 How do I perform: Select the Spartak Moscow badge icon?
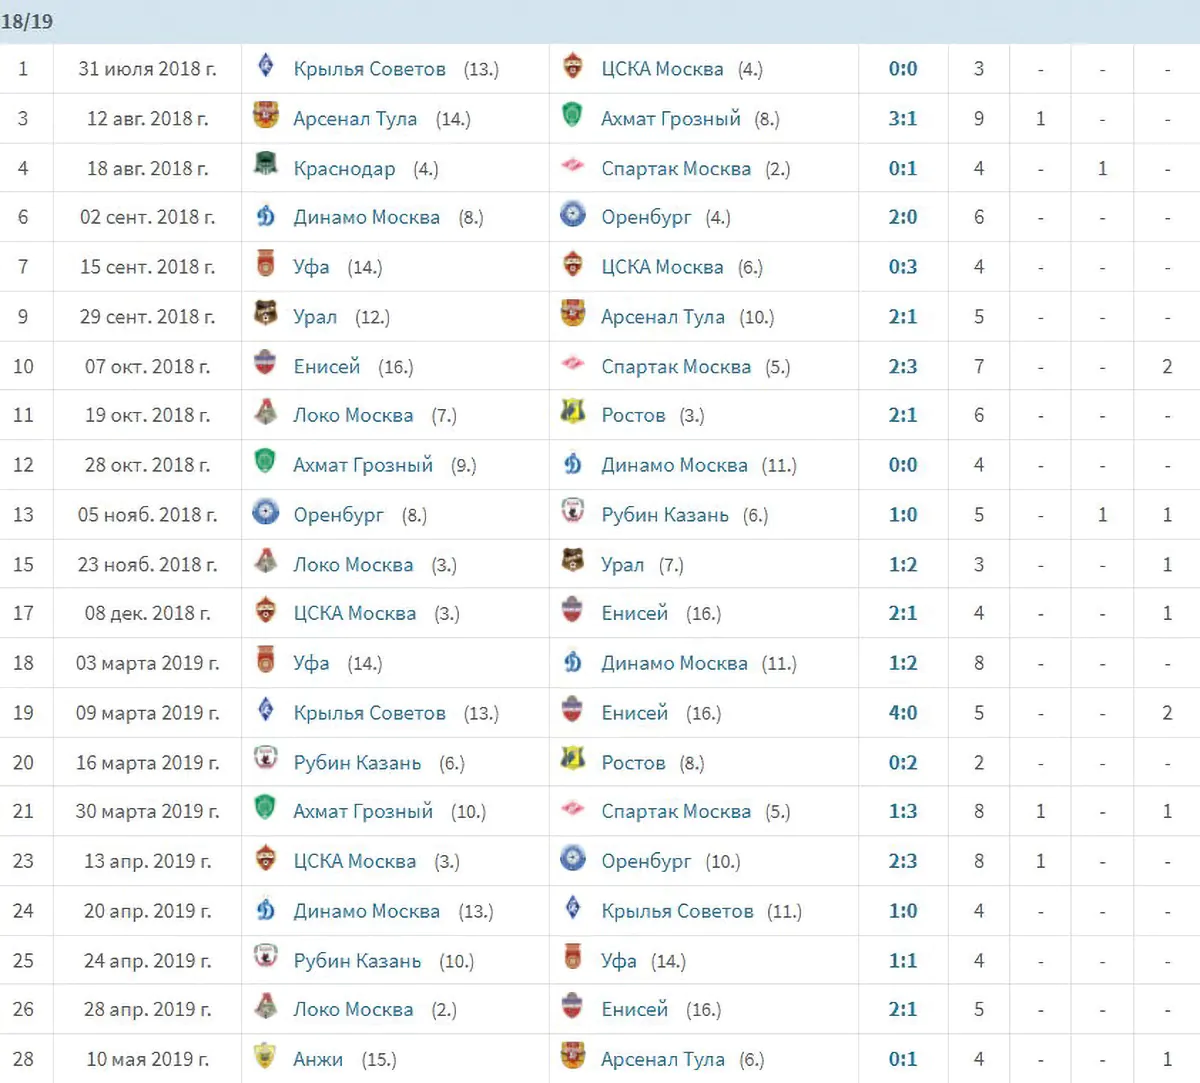572,168
